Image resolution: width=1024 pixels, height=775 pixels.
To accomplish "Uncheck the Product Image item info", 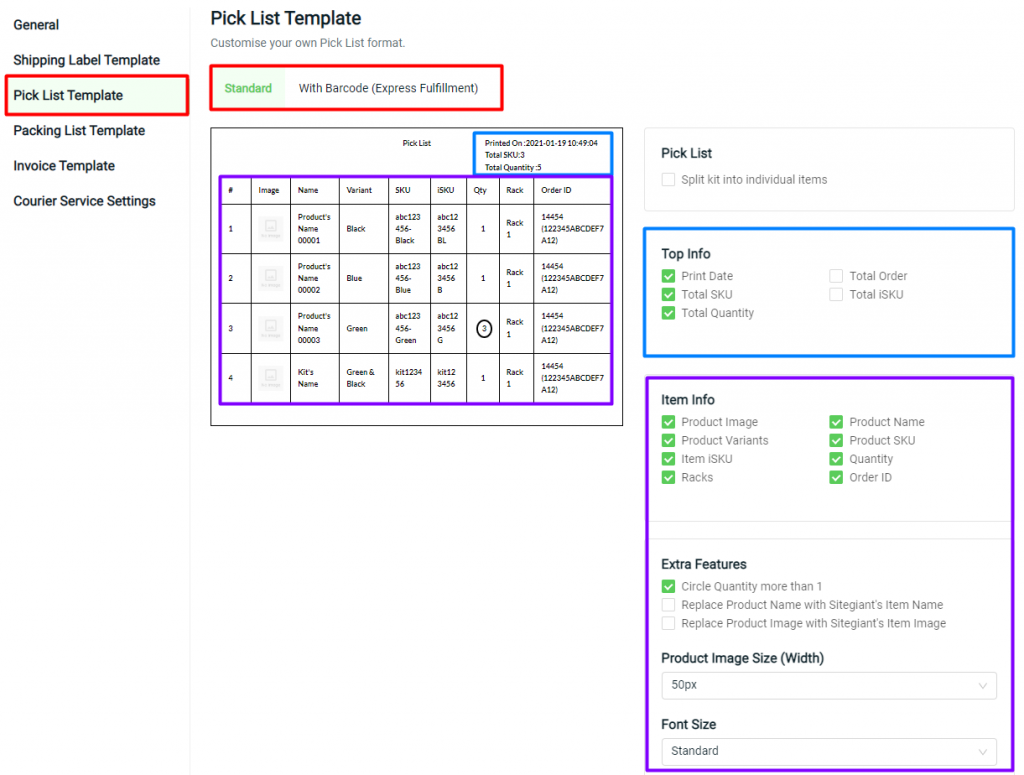I will pyautogui.click(x=667, y=422).
